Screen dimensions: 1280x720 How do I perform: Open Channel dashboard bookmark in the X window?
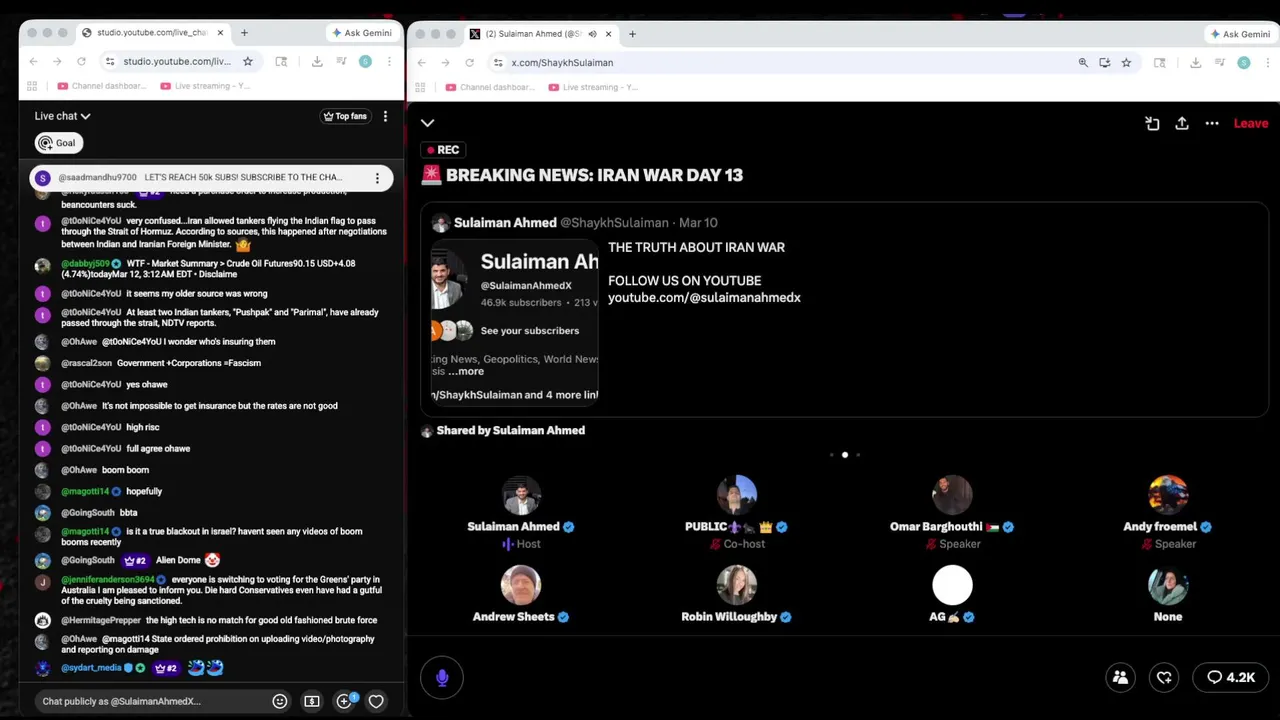point(490,87)
